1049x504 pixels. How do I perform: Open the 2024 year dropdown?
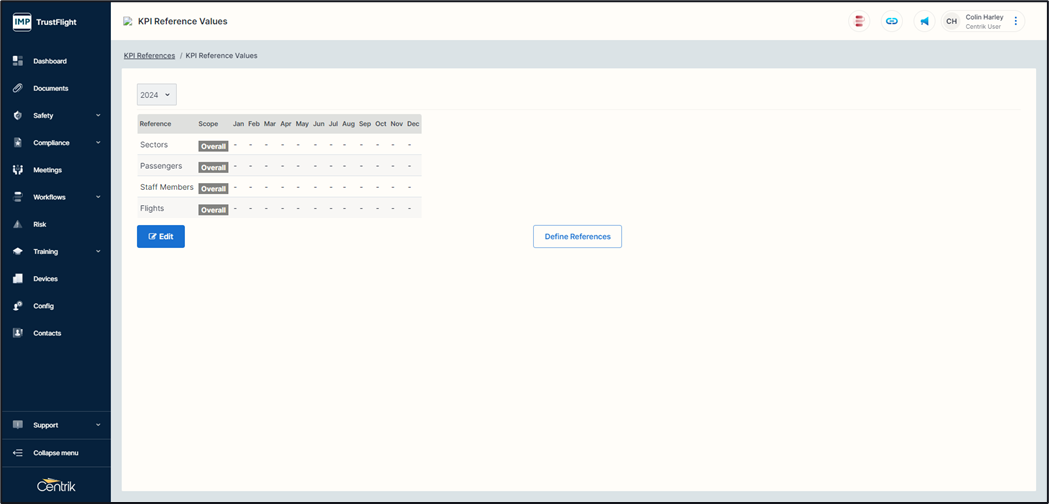click(156, 95)
